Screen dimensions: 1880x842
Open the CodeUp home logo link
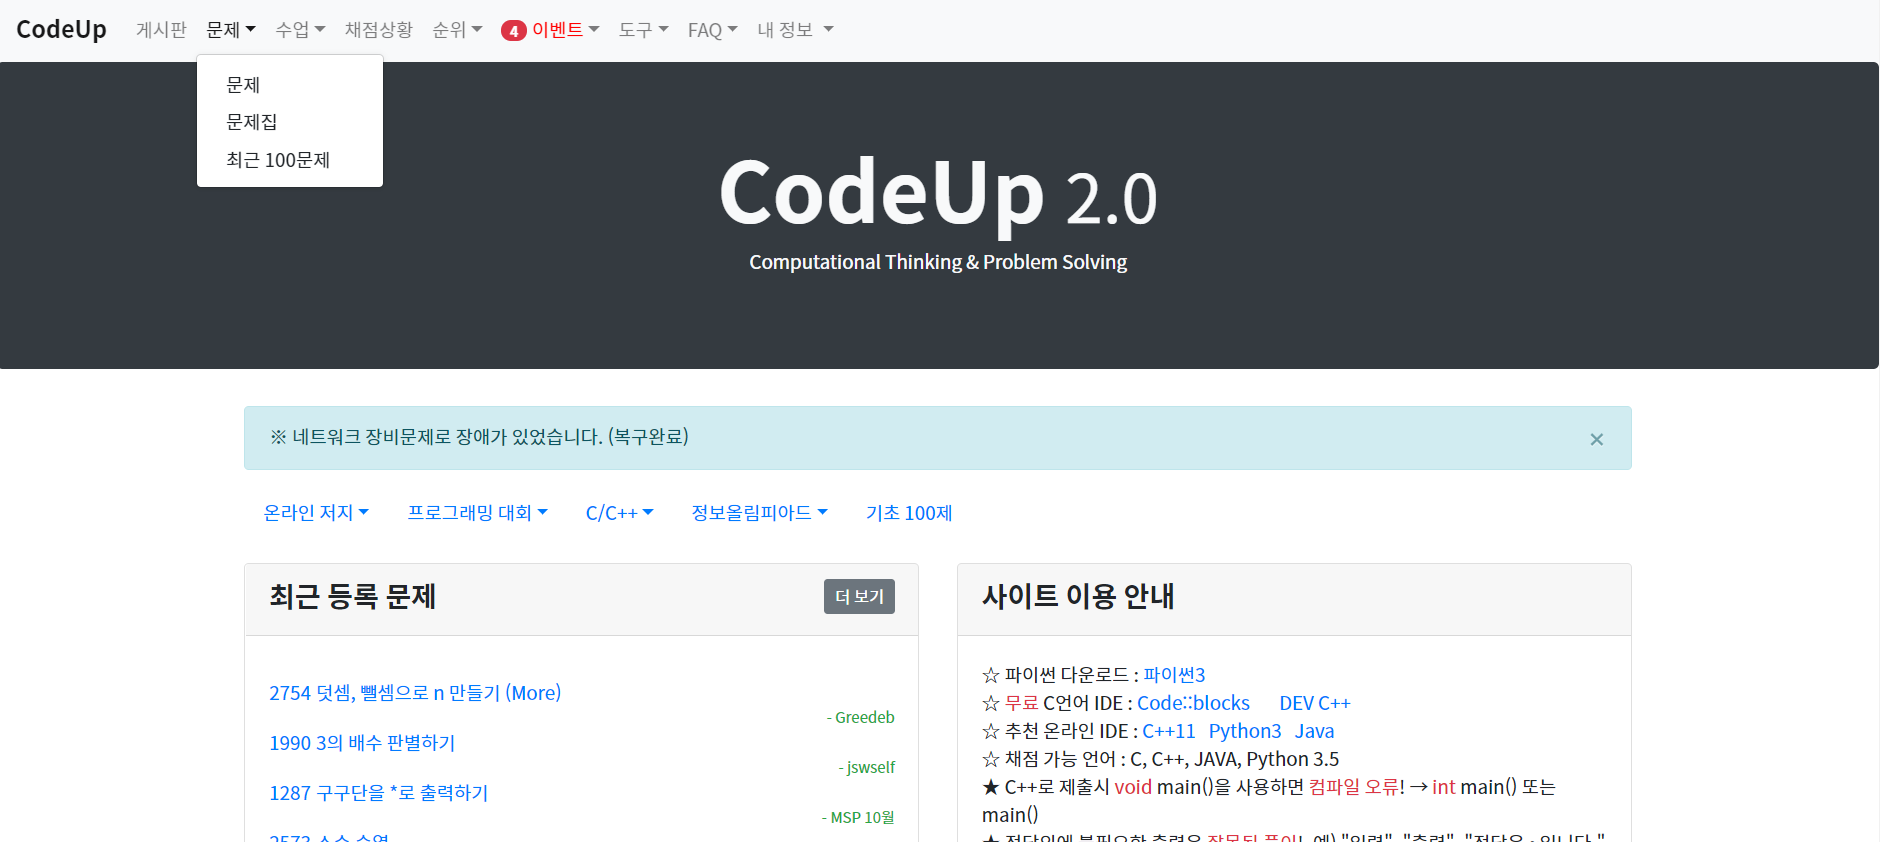pyautogui.click(x=61, y=29)
